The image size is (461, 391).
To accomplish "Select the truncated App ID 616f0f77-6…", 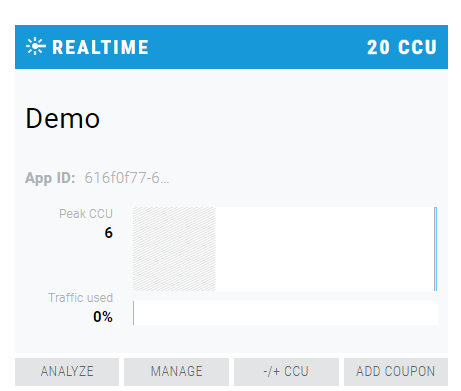I will [x=127, y=178].
